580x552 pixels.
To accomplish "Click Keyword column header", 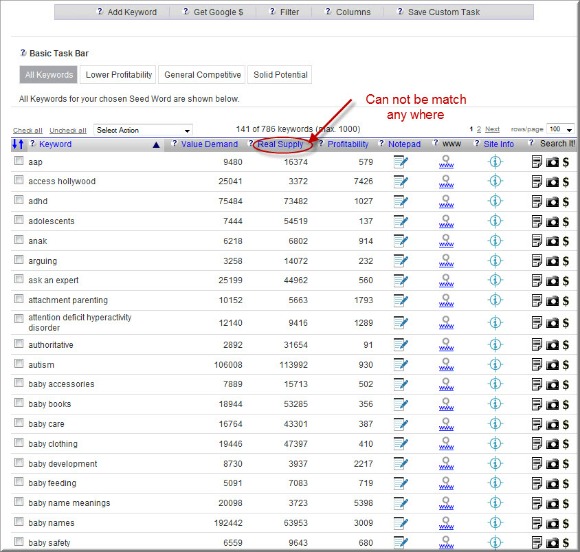I will point(55,144).
